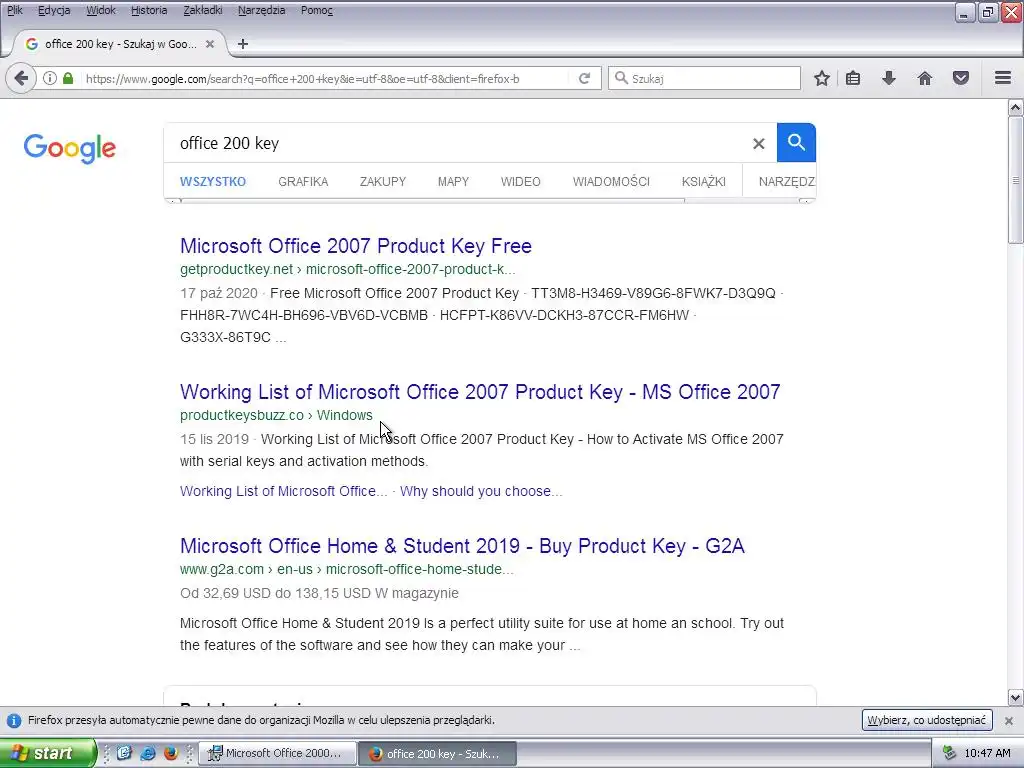1024x768 pixels.
Task: Open the Narzędzia menu
Action: [261, 10]
